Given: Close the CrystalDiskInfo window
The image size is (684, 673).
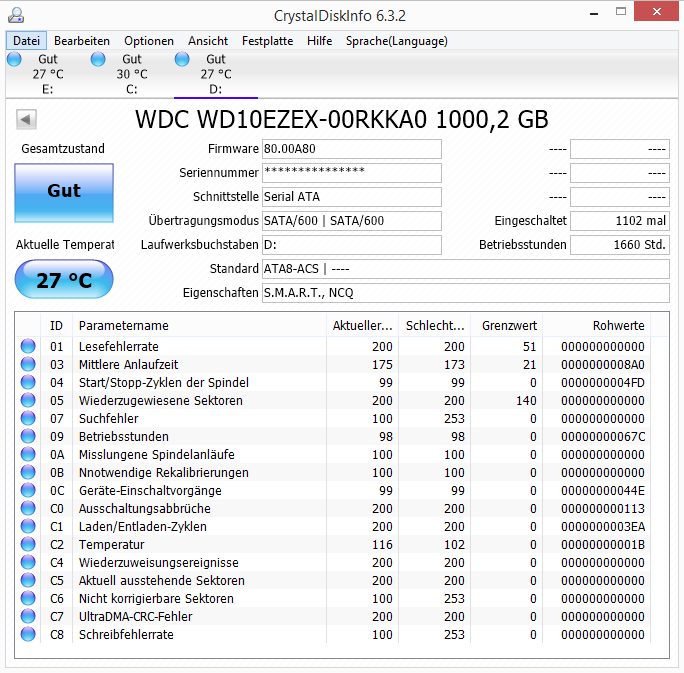Looking at the screenshot, I should coord(657,12).
